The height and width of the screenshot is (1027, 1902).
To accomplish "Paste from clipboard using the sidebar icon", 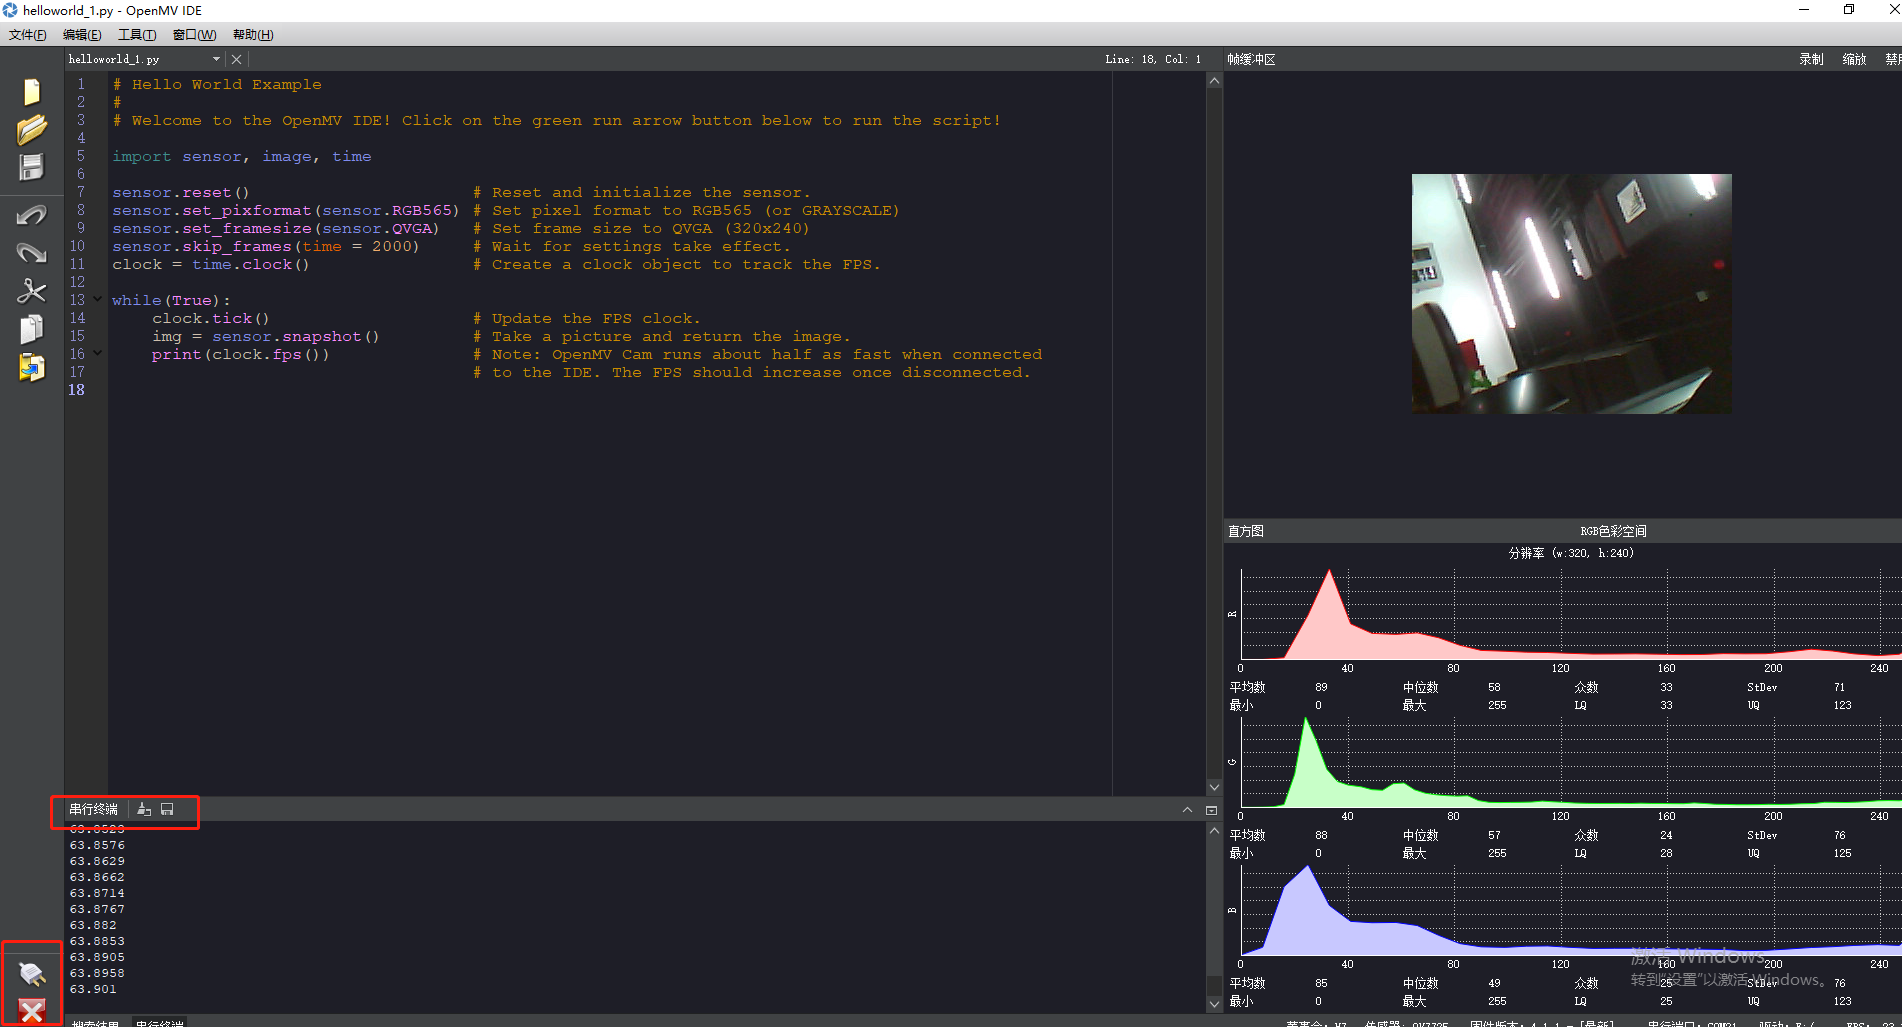I will coord(32,367).
